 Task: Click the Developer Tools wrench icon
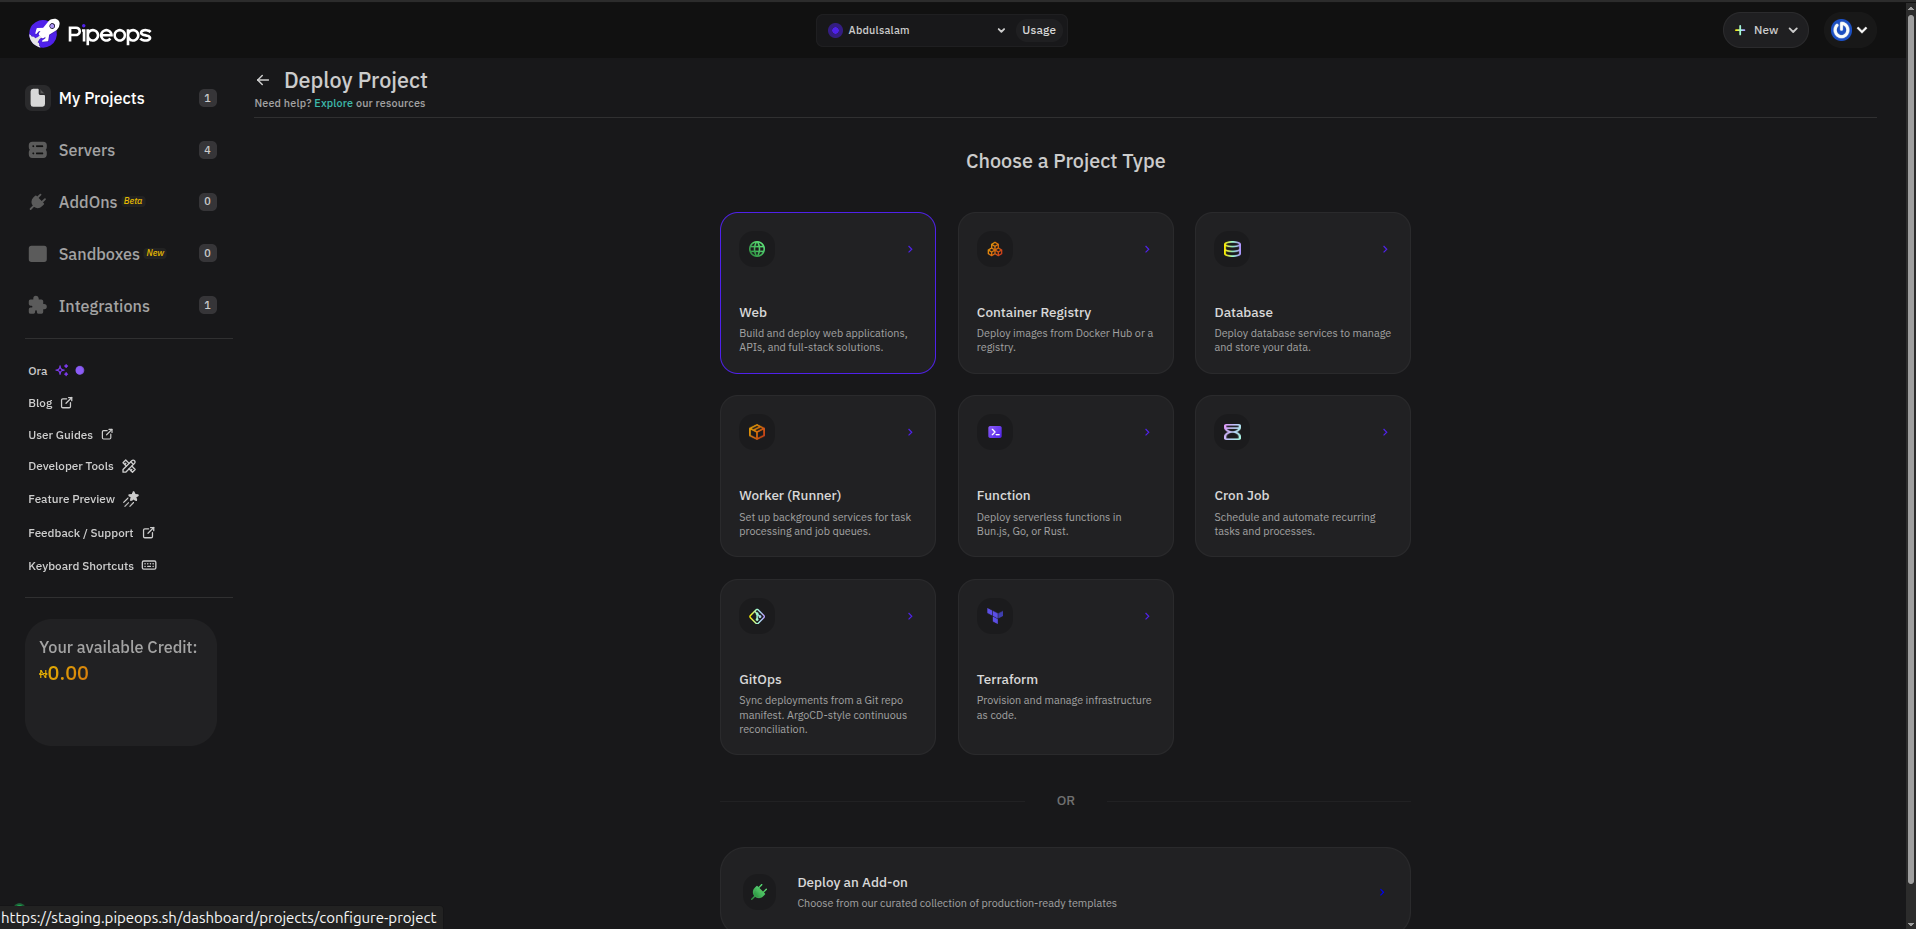[x=129, y=466]
